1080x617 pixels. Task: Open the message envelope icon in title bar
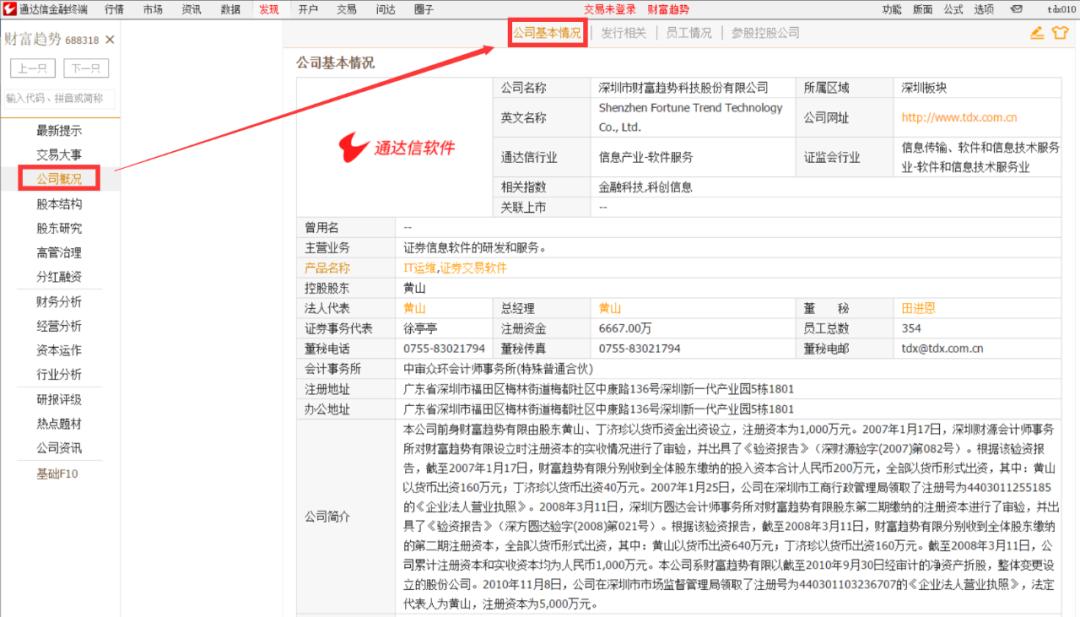pyautogui.click(x=1018, y=9)
